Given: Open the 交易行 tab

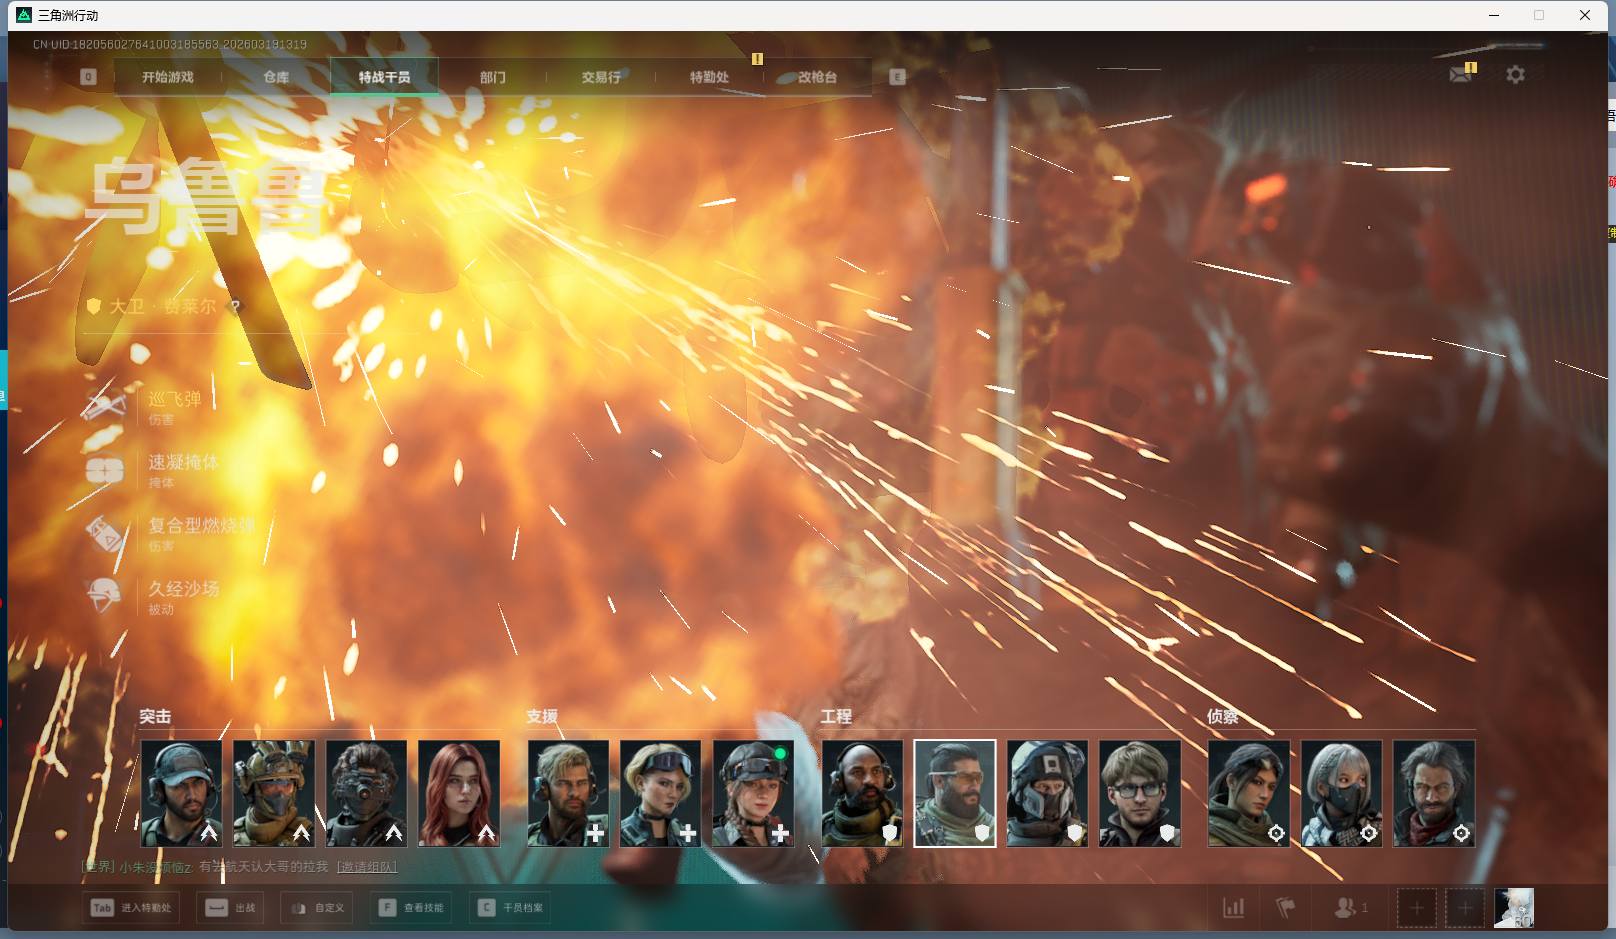Looking at the screenshot, I should click(601, 77).
